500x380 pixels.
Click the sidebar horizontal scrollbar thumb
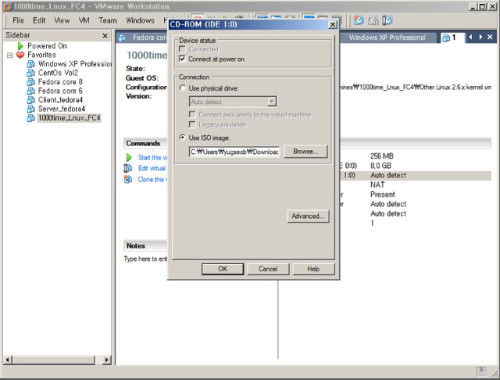(x=54, y=359)
